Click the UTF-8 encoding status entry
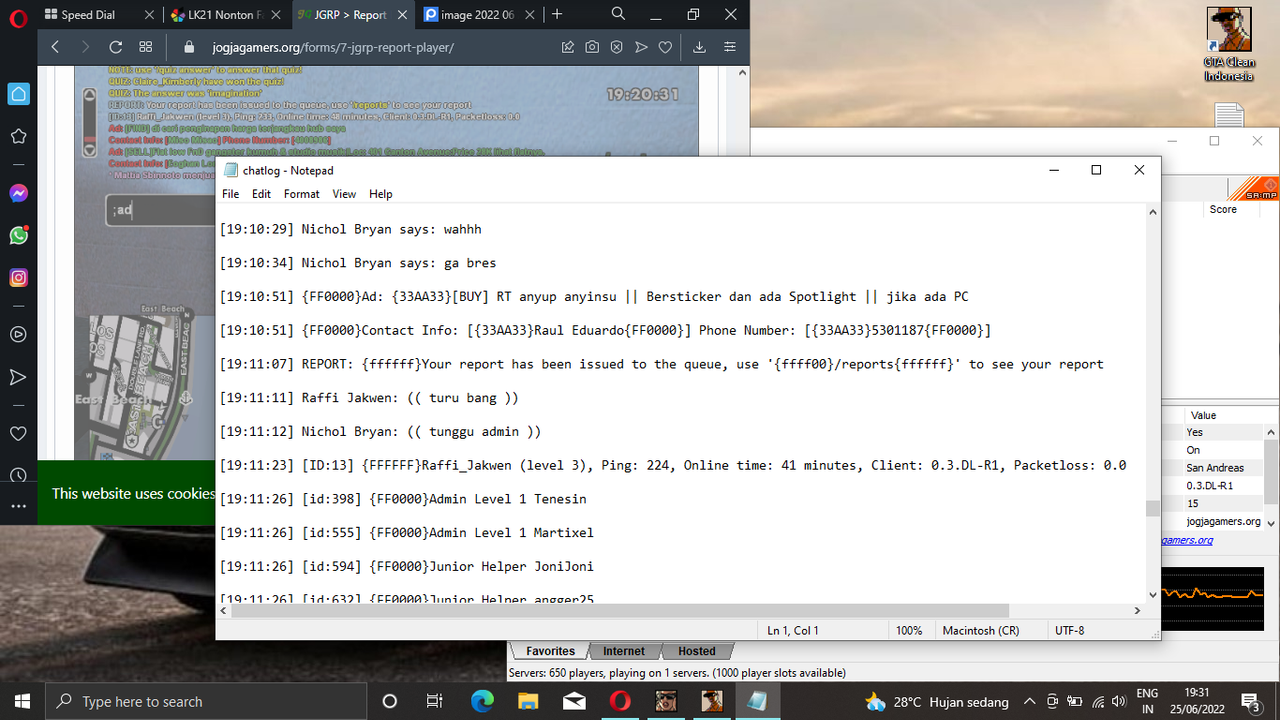The height and width of the screenshot is (720, 1280). 1069,631
